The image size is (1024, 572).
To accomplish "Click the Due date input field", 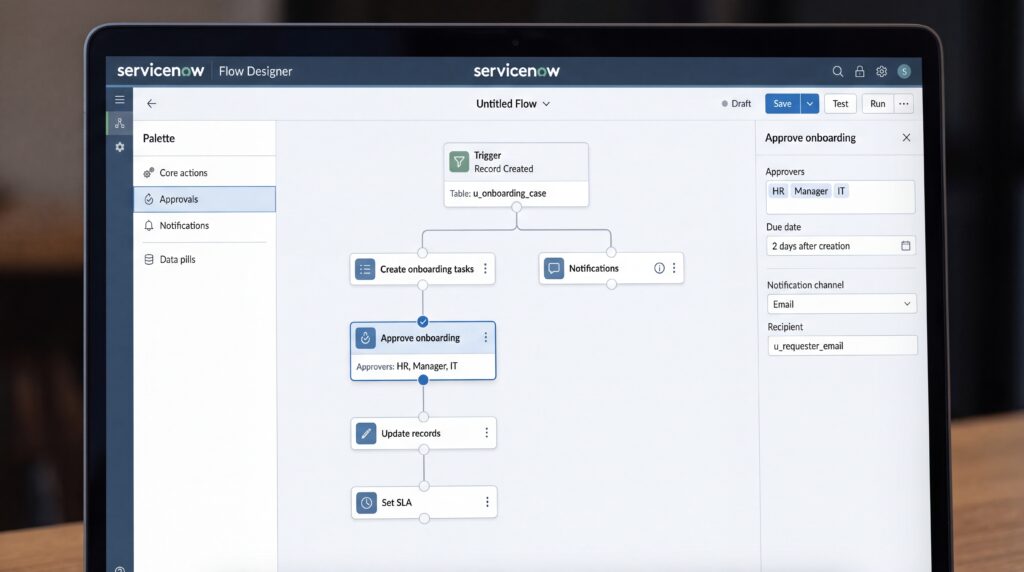I will pyautogui.click(x=841, y=246).
